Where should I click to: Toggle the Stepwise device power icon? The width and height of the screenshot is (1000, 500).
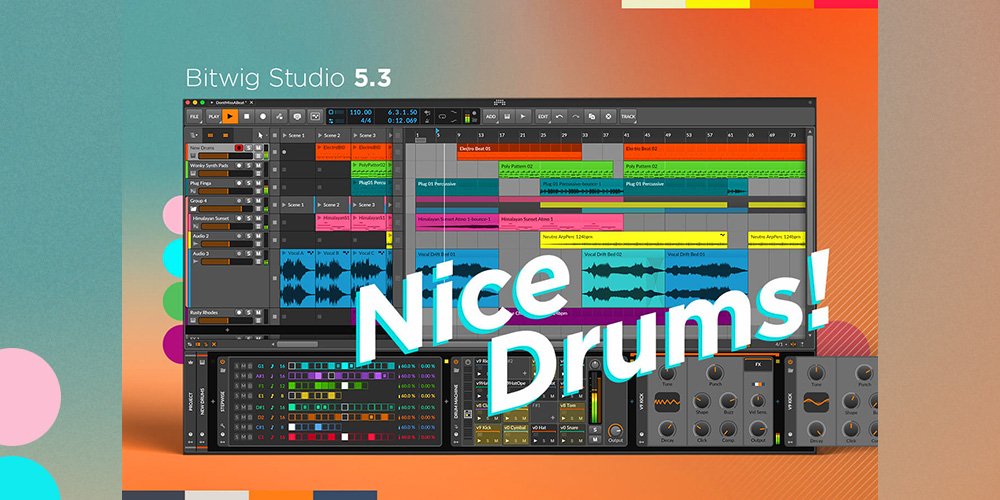[x=222, y=362]
